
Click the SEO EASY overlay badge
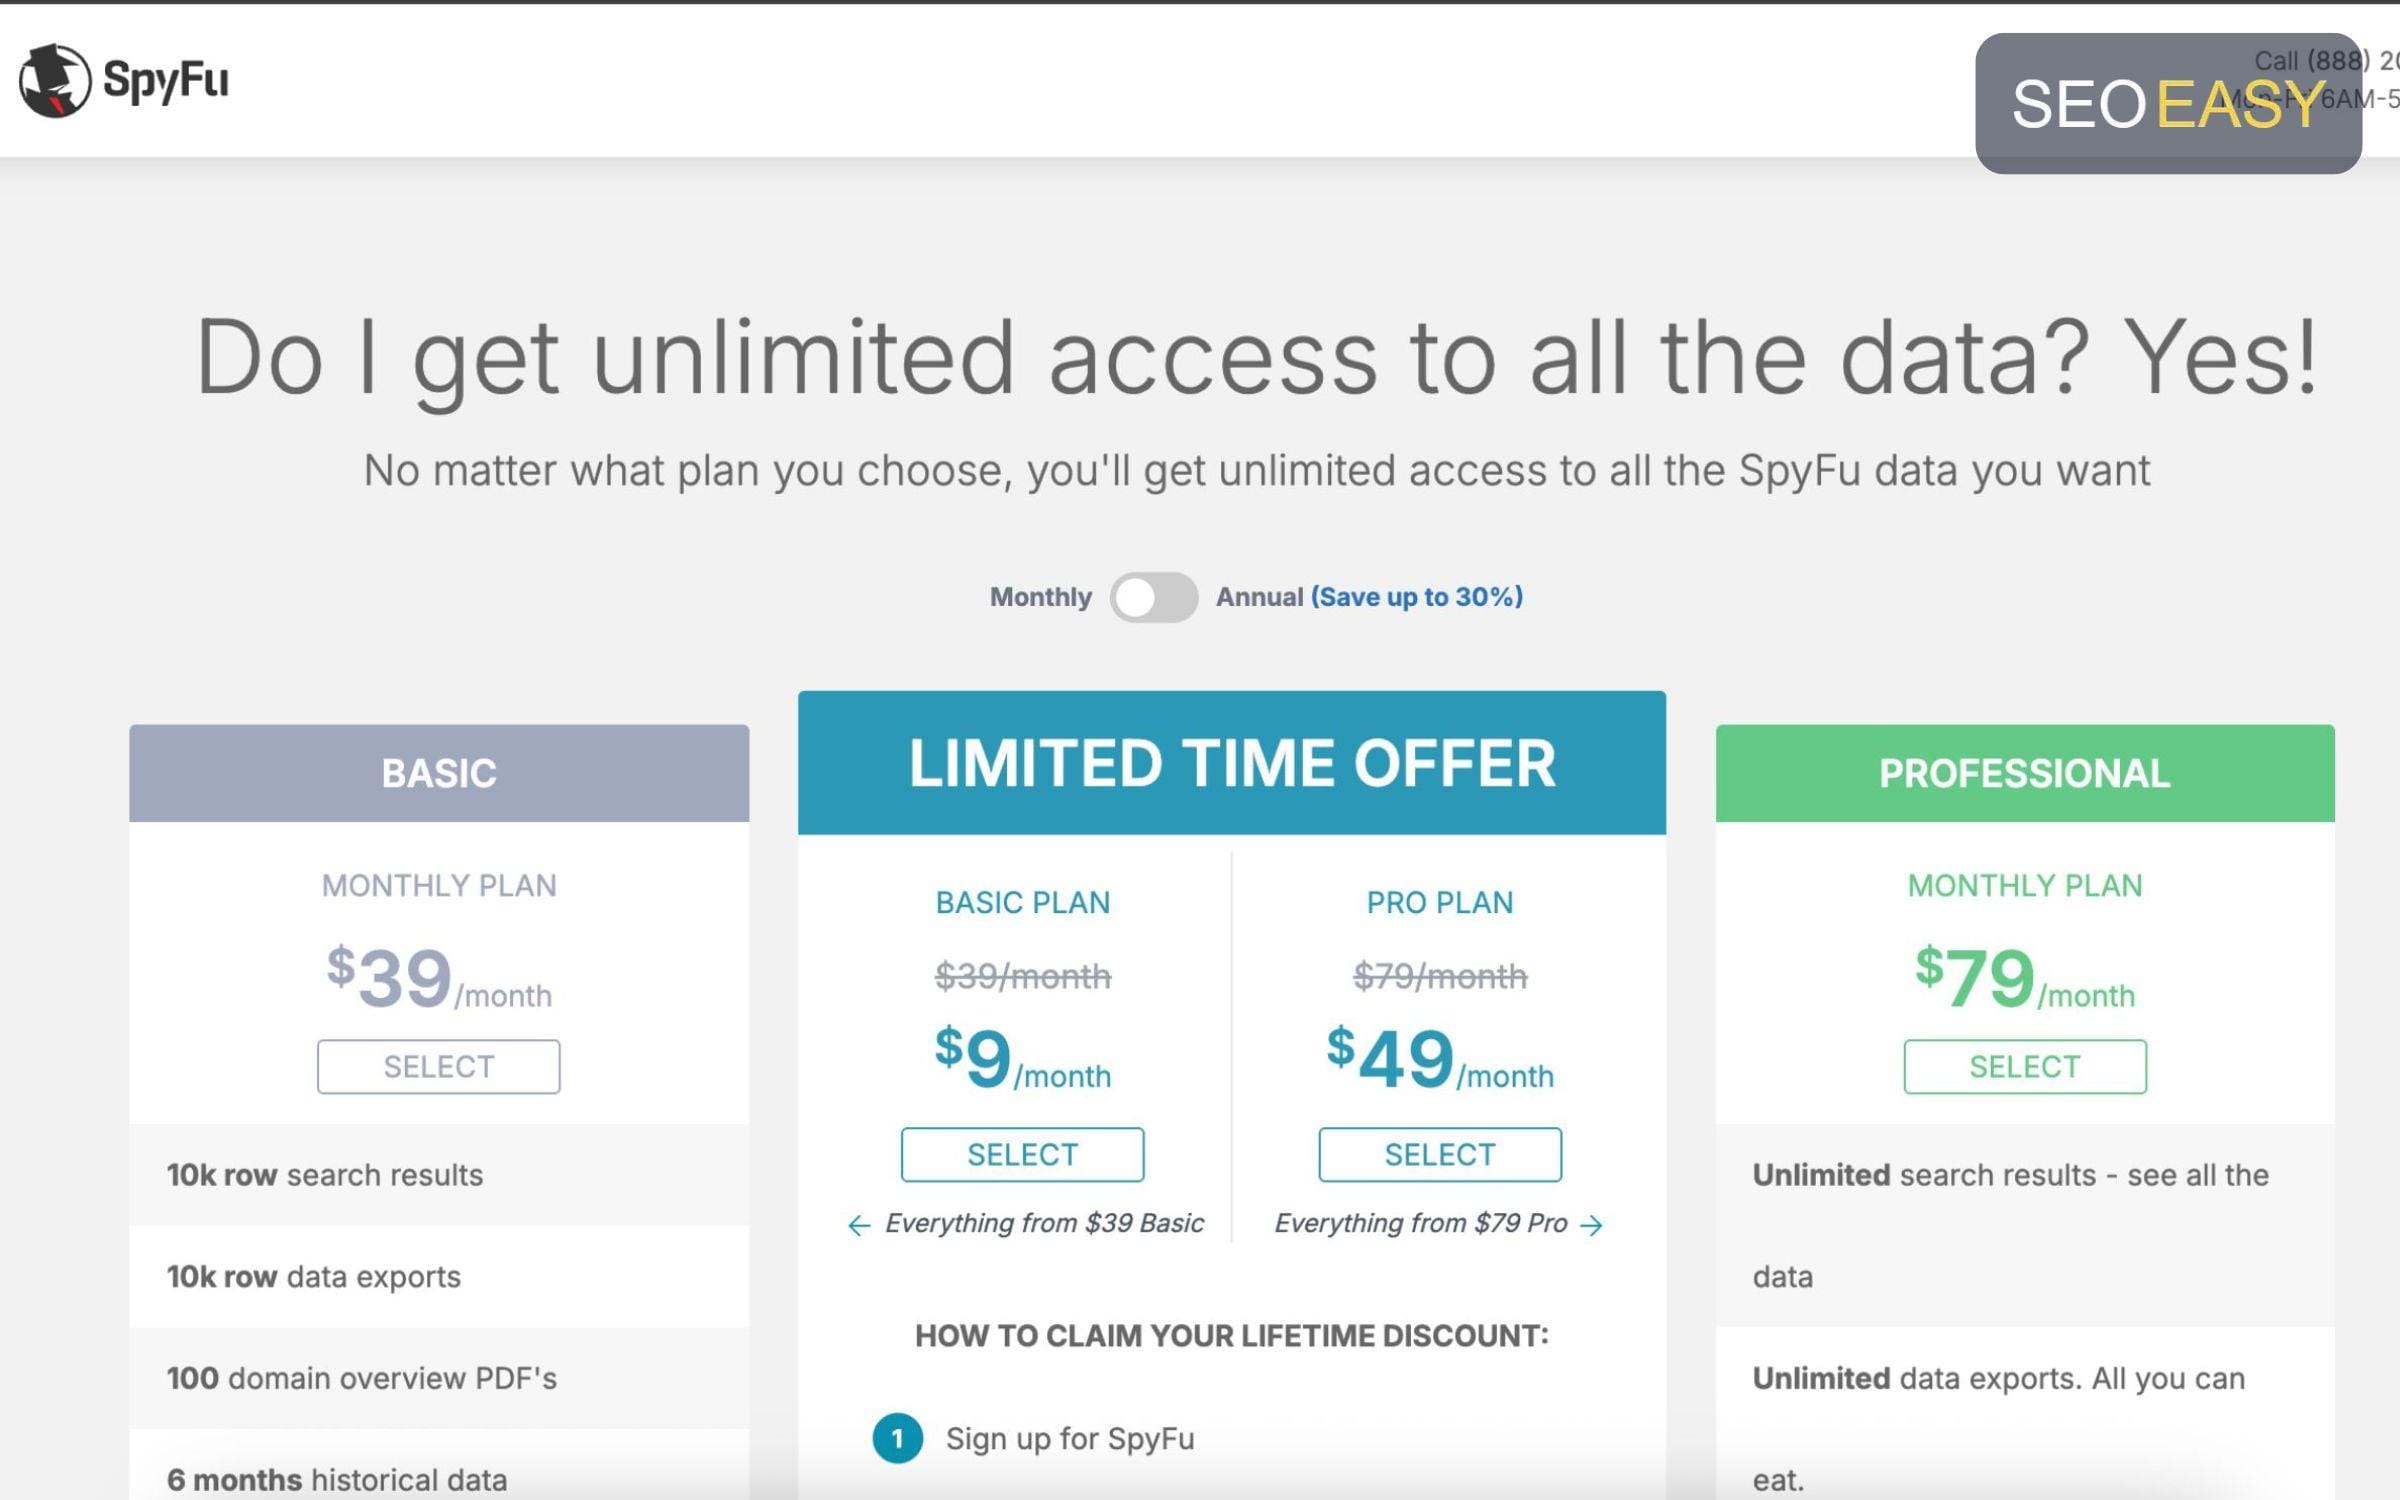[x=2168, y=104]
